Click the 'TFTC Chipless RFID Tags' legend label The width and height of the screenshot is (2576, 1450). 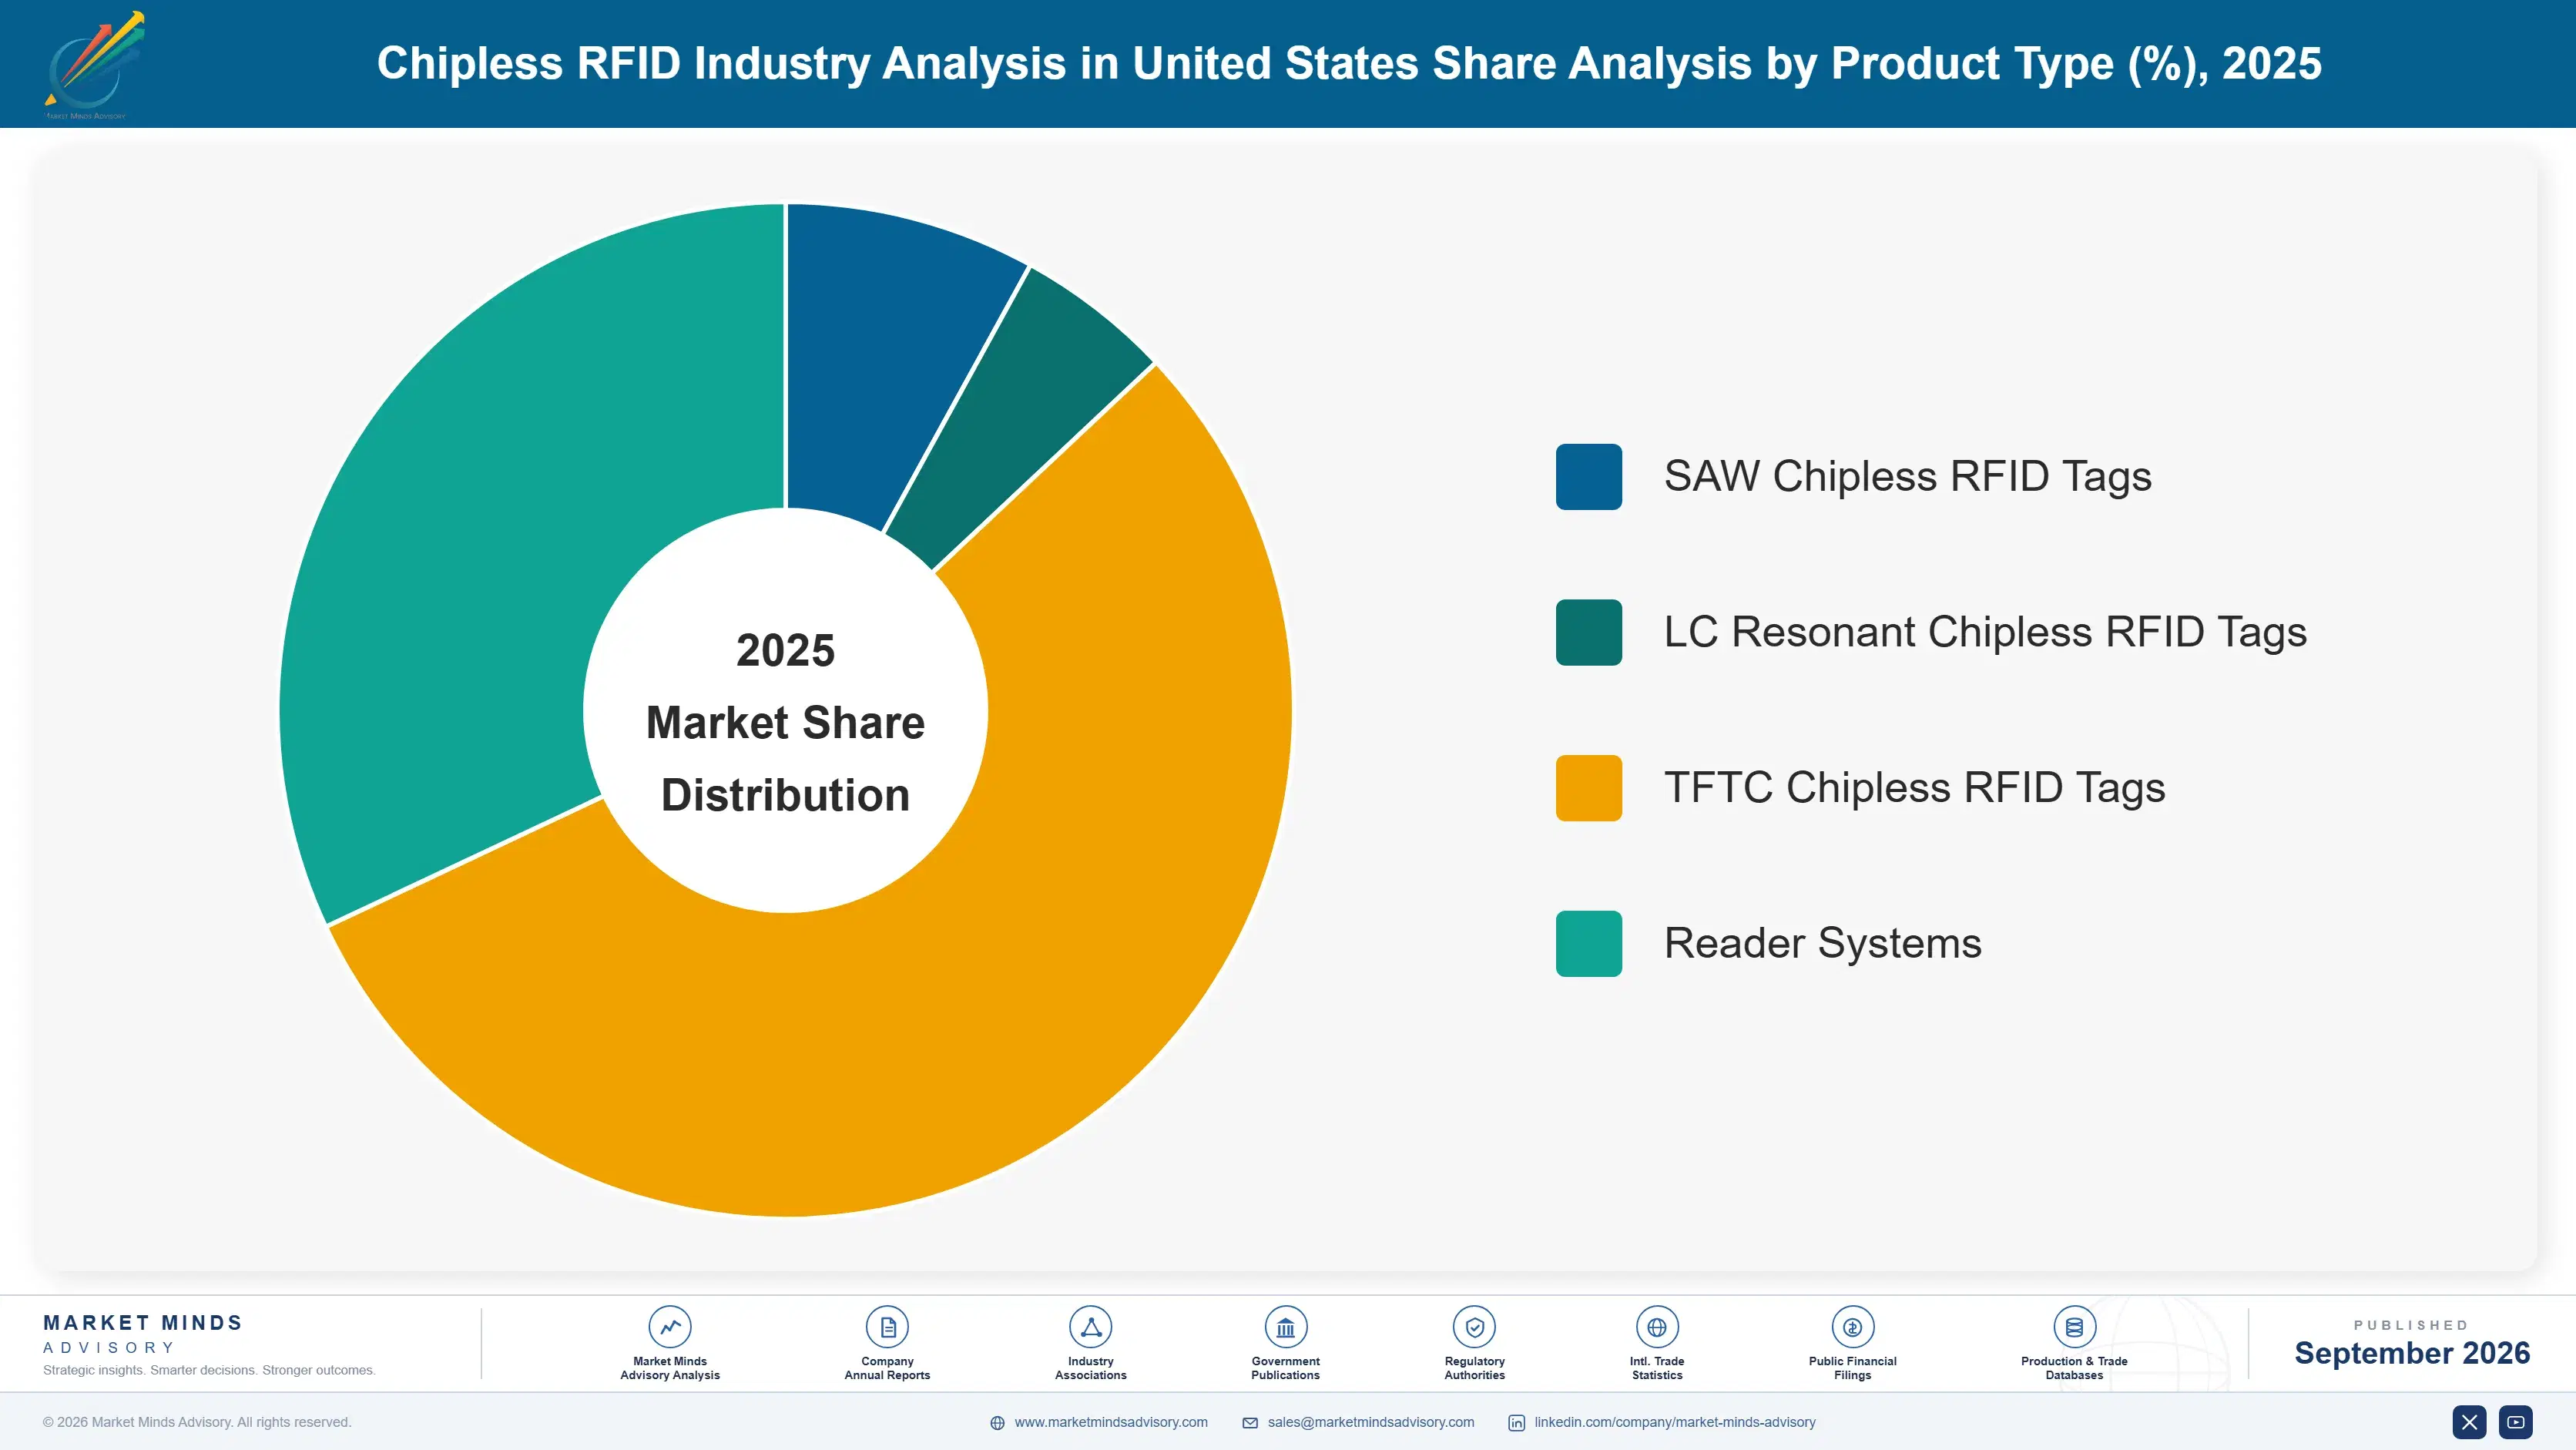[x=1914, y=788]
